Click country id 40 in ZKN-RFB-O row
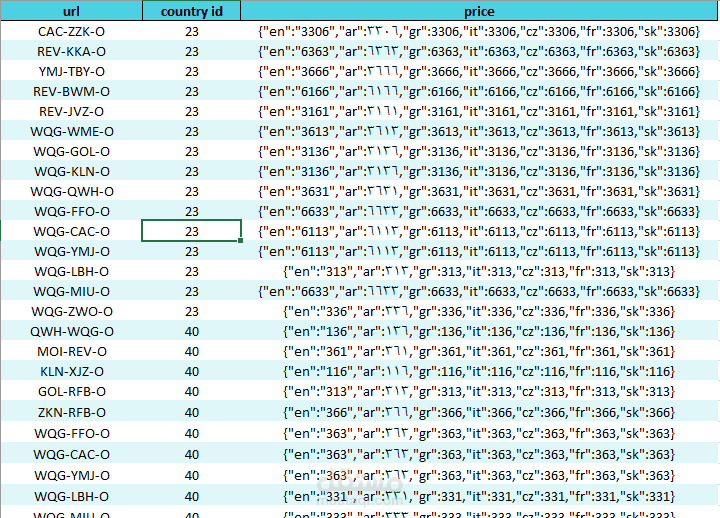The image size is (720, 518). [x=191, y=412]
